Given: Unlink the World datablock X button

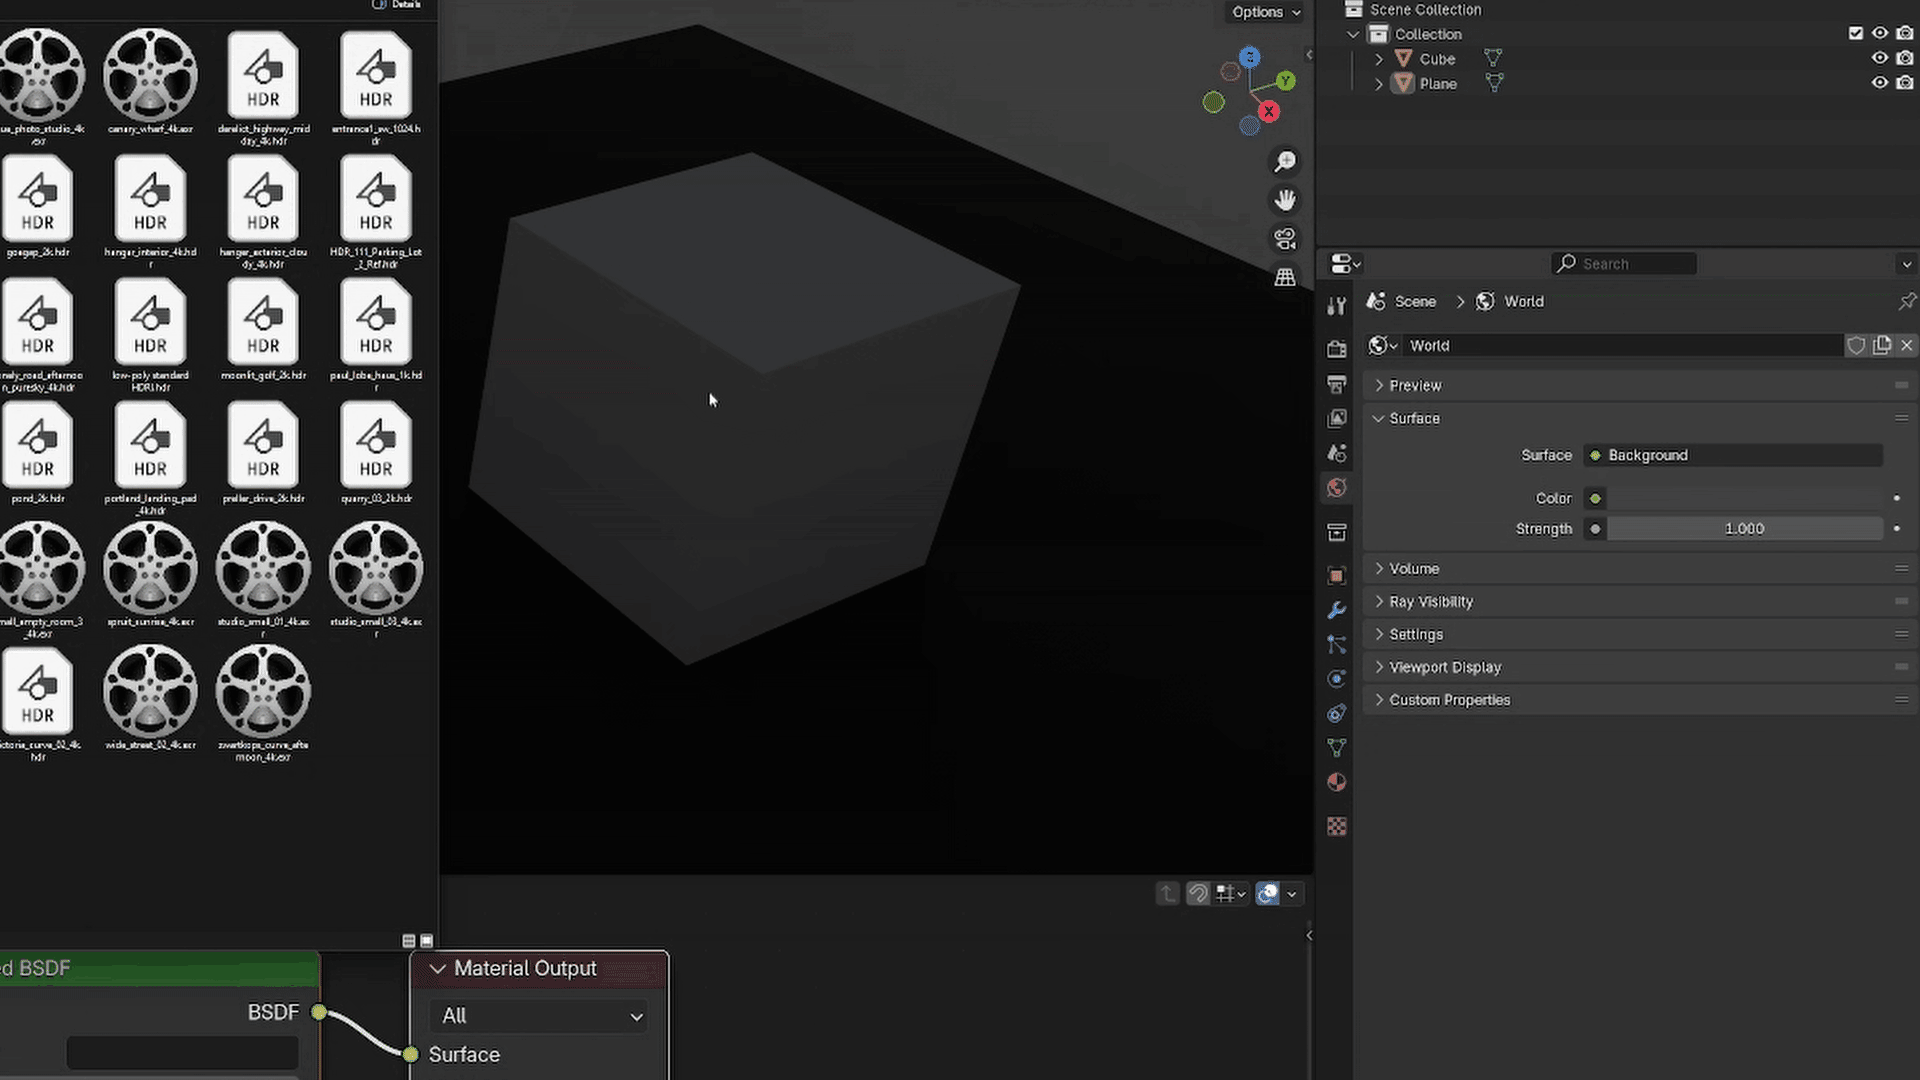Looking at the screenshot, I should point(1907,346).
